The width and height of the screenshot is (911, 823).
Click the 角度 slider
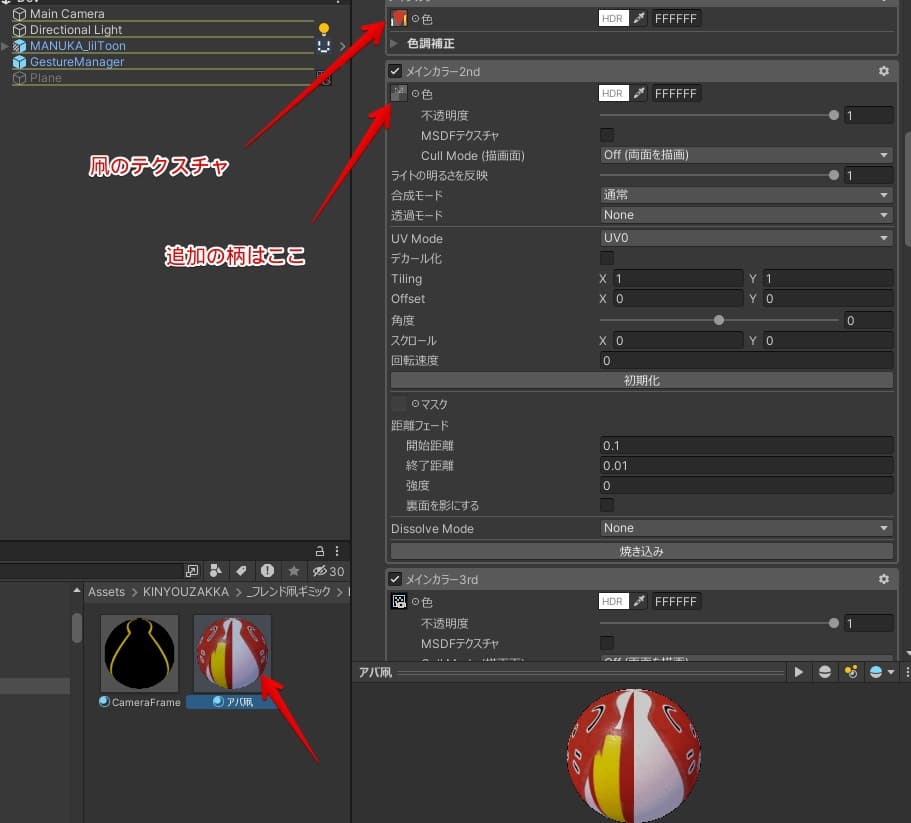(x=719, y=320)
